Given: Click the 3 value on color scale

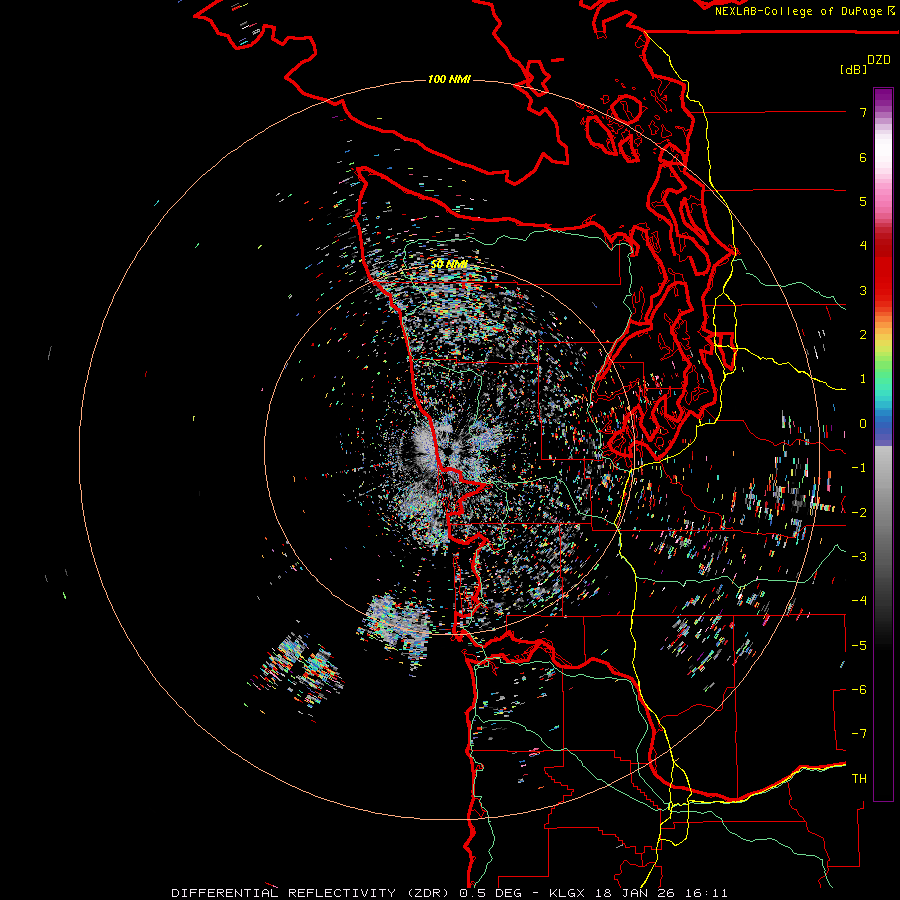Looking at the screenshot, I should tap(863, 290).
